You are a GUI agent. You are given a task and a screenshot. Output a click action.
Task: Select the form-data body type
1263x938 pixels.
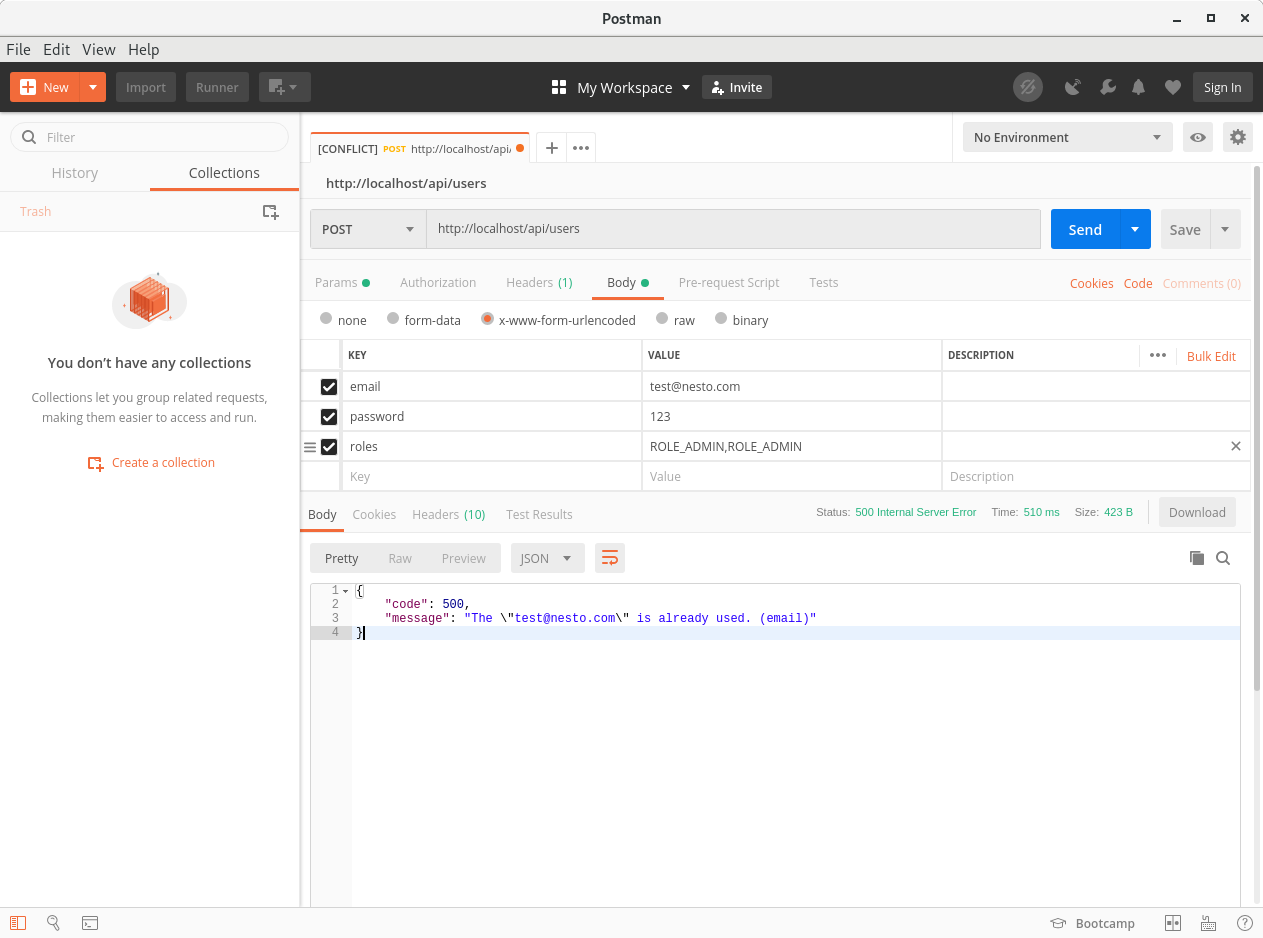coord(392,319)
